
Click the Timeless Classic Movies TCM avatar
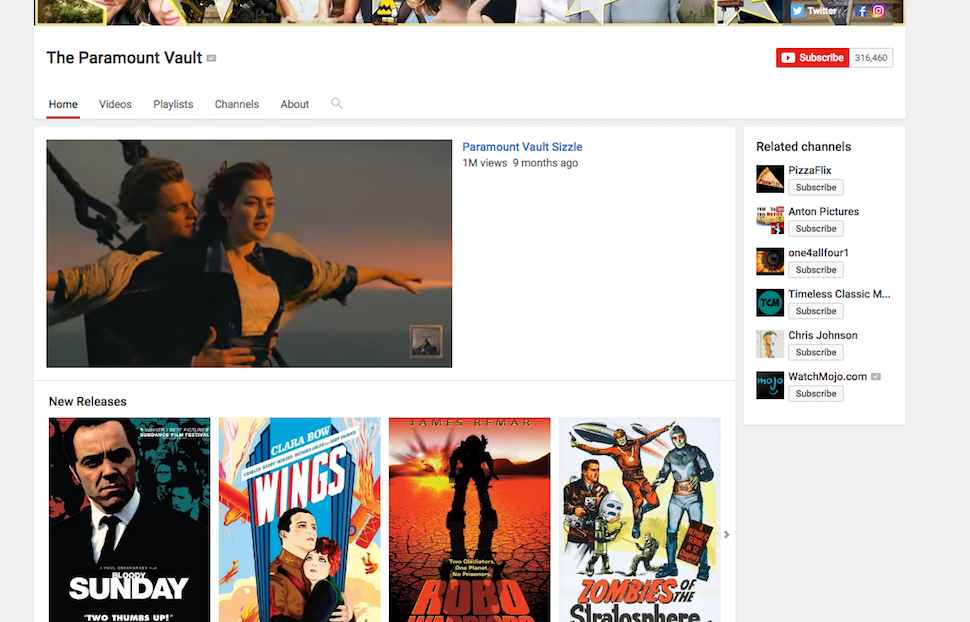[770, 303]
